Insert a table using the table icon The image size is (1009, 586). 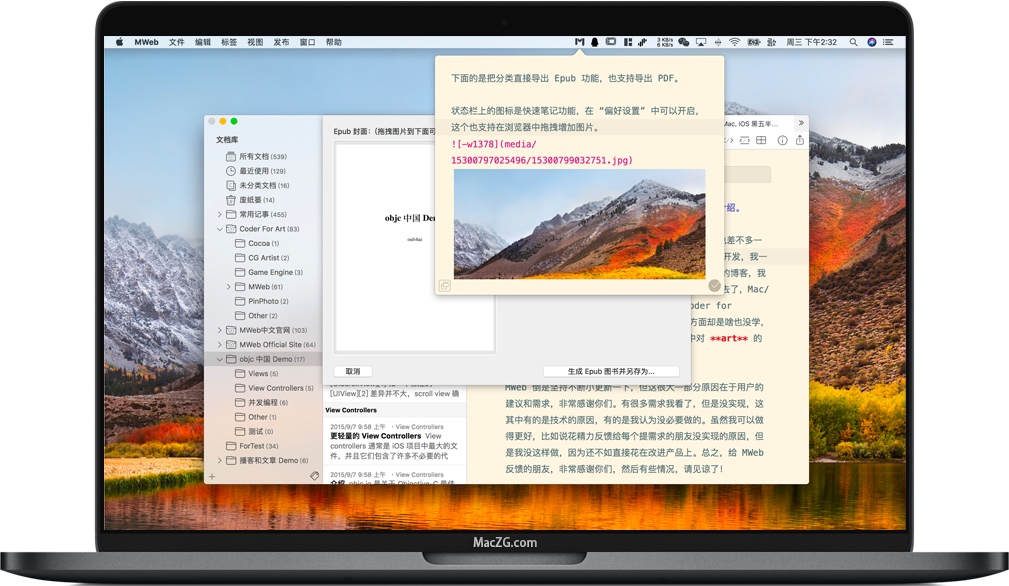761,140
